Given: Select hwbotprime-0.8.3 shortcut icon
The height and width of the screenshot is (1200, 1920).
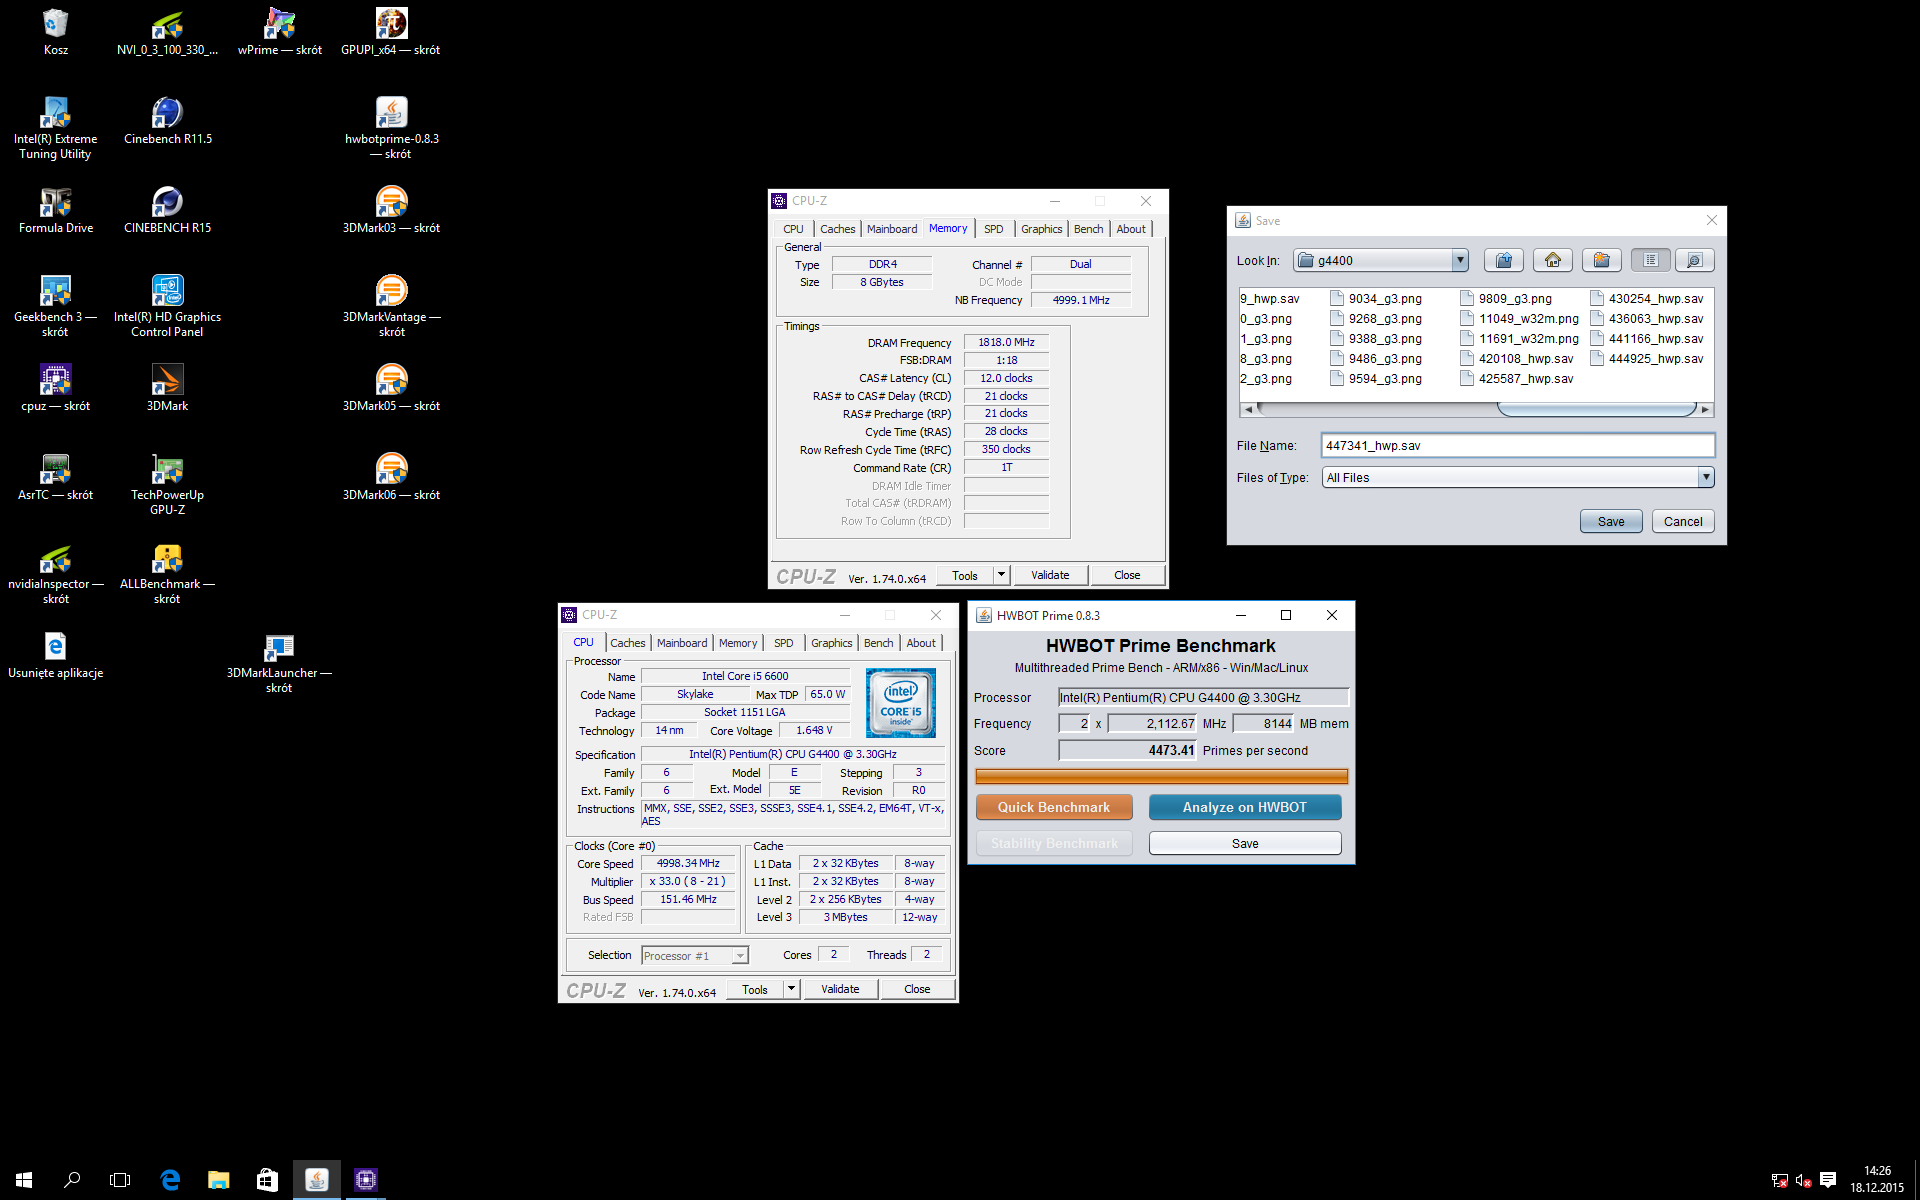Looking at the screenshot, I should click(x=391, y=128).
